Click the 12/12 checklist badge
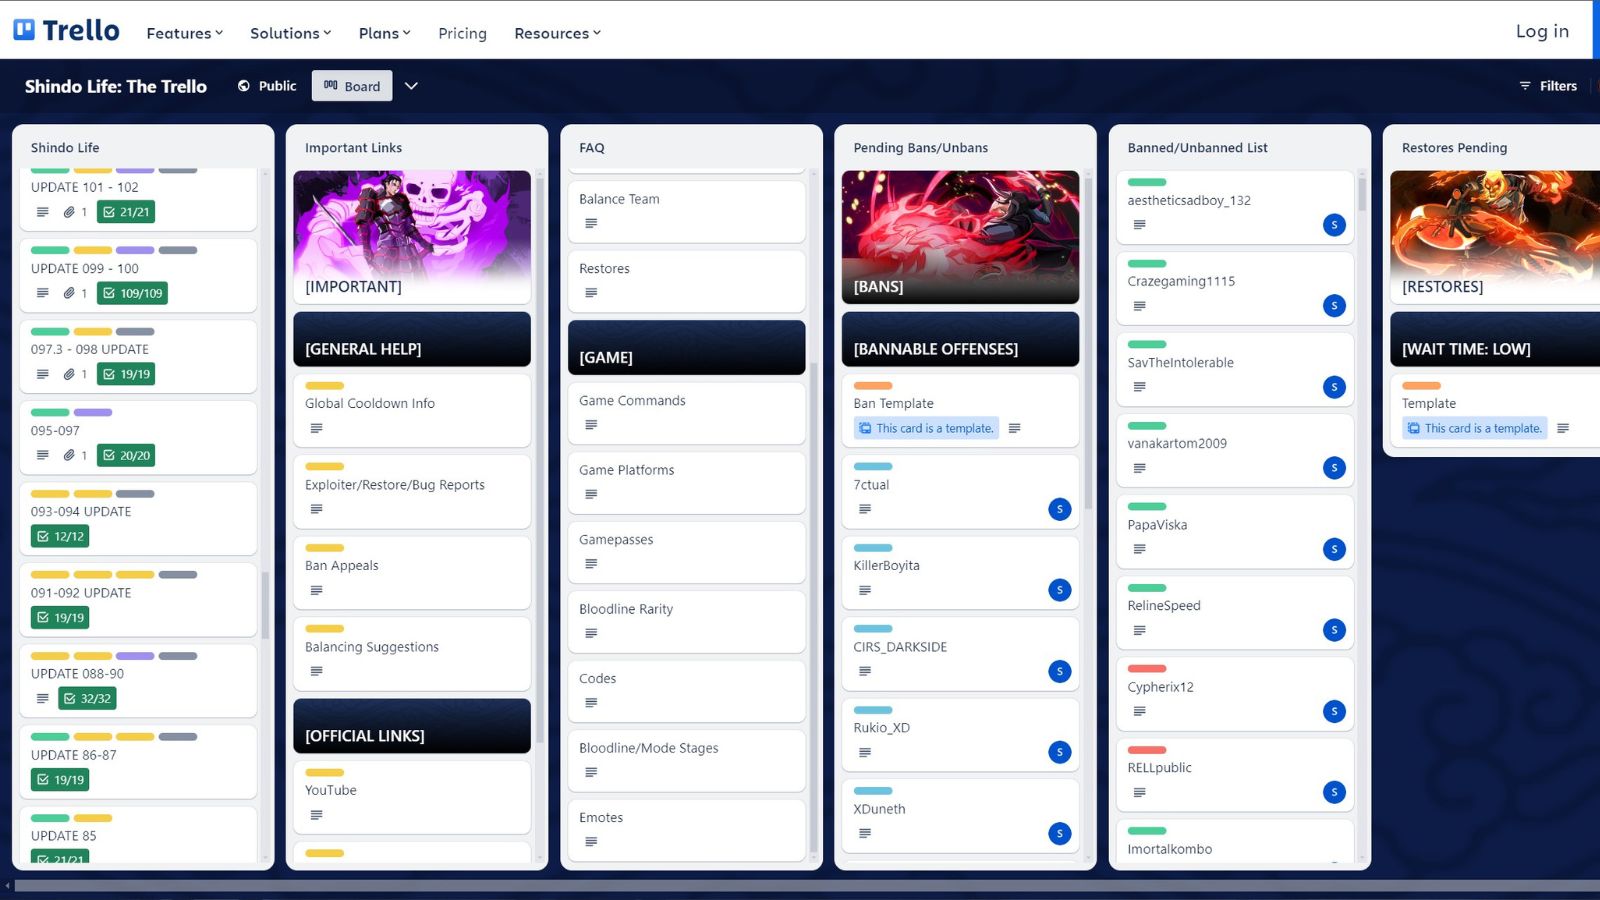Image resolution: width=1600 pixels, height=900 pixels. click(x=60, y=536)
